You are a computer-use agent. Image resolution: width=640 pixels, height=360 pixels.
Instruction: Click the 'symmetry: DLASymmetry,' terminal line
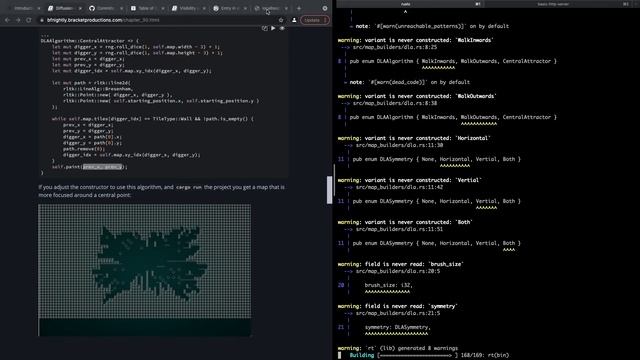[x=398, y=327]
